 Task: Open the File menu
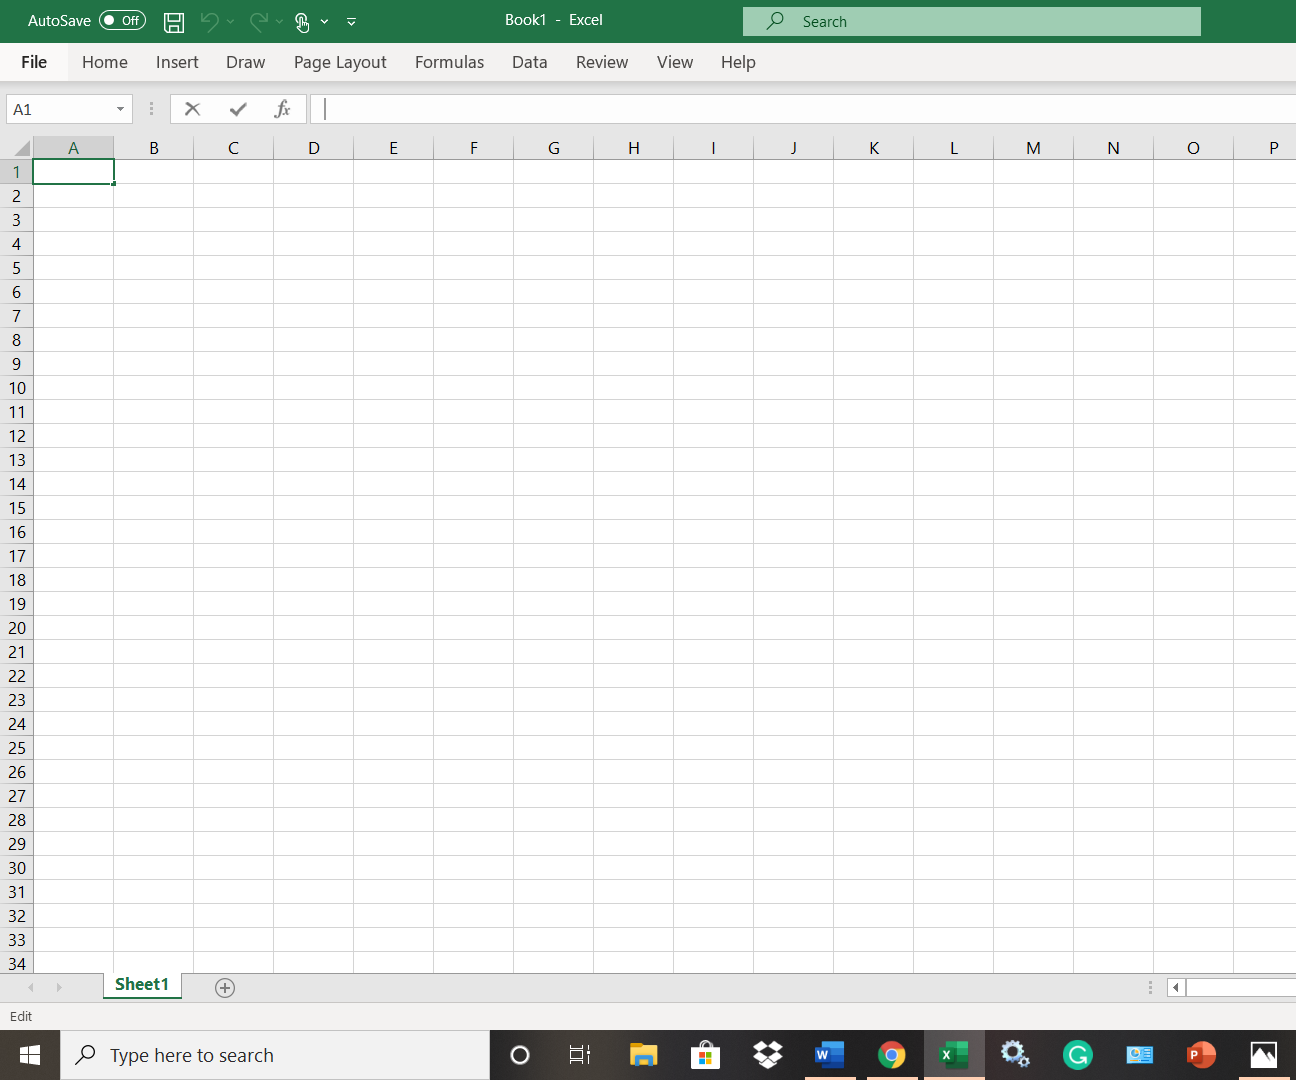pyautogui.click(x=33, y=62)
